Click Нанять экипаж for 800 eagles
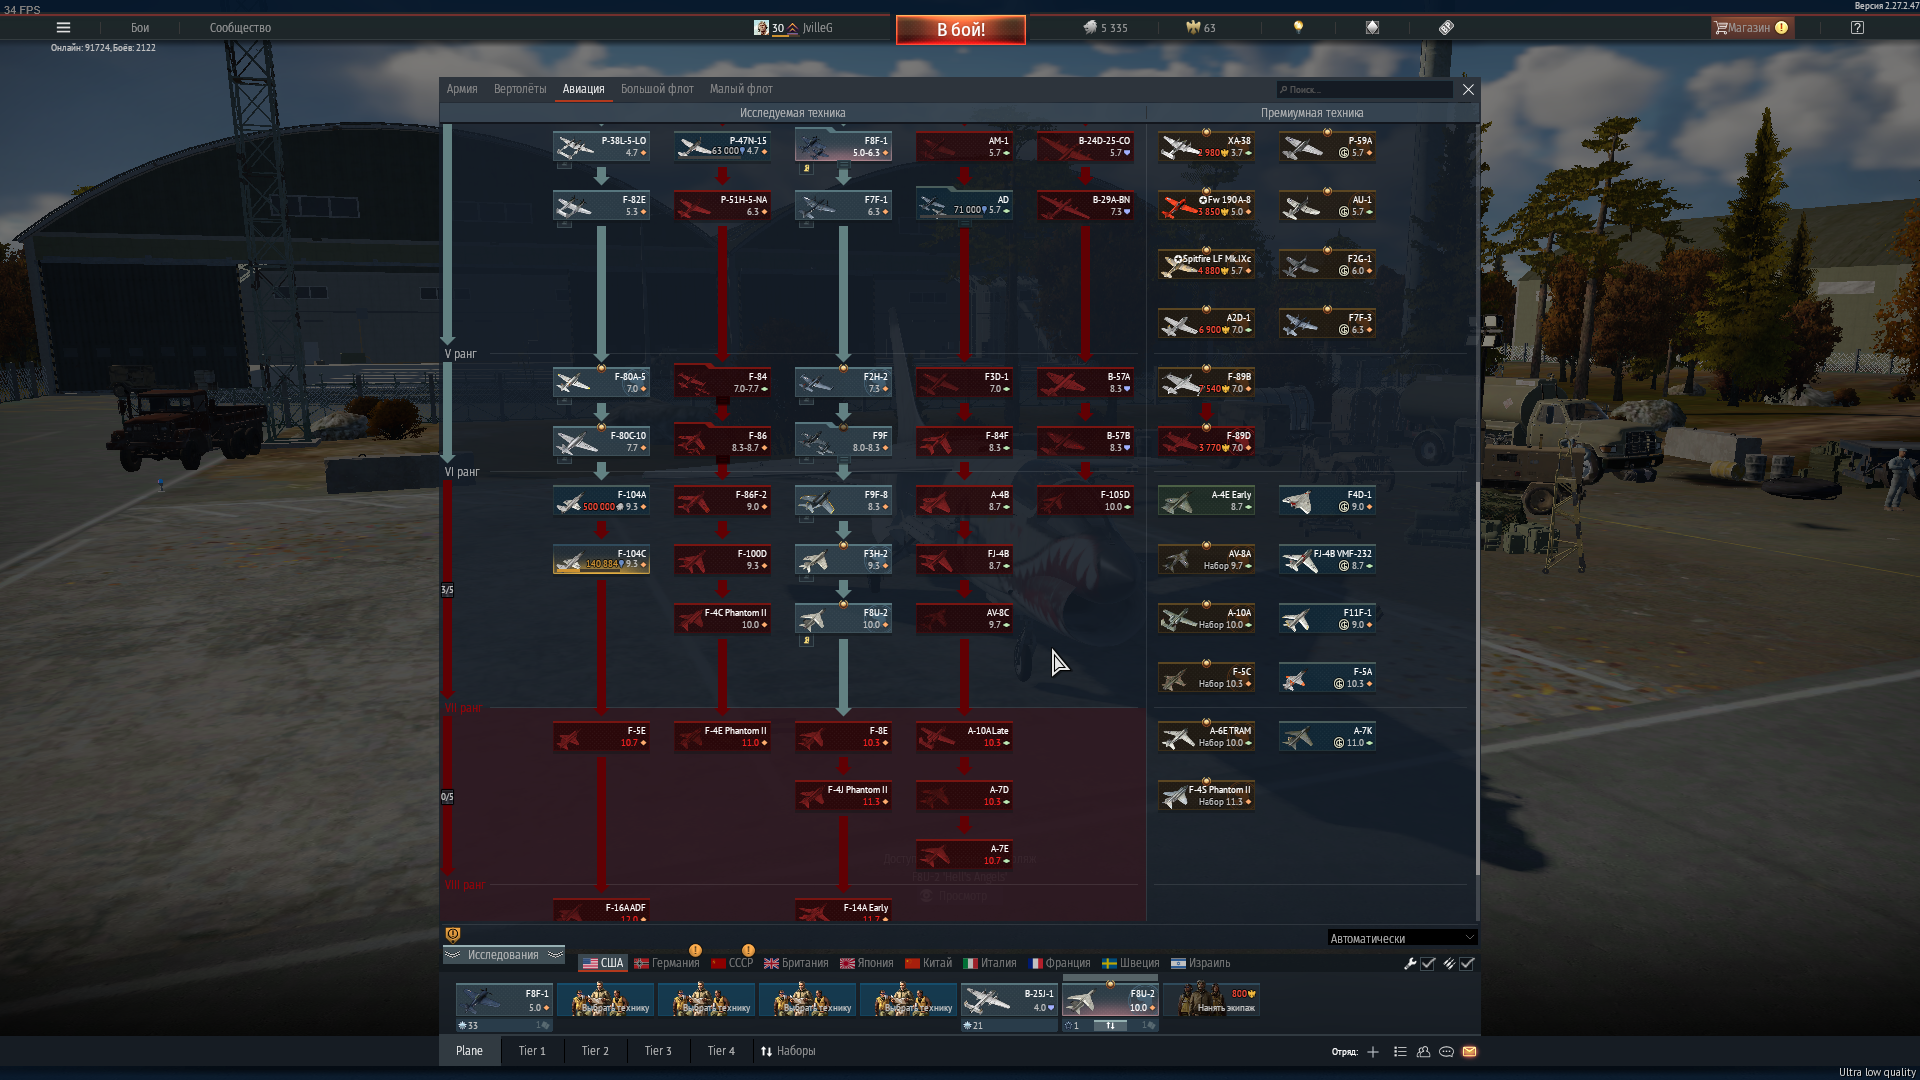Screen dimensions: 1920x1080 (x=1211, y=1000)
